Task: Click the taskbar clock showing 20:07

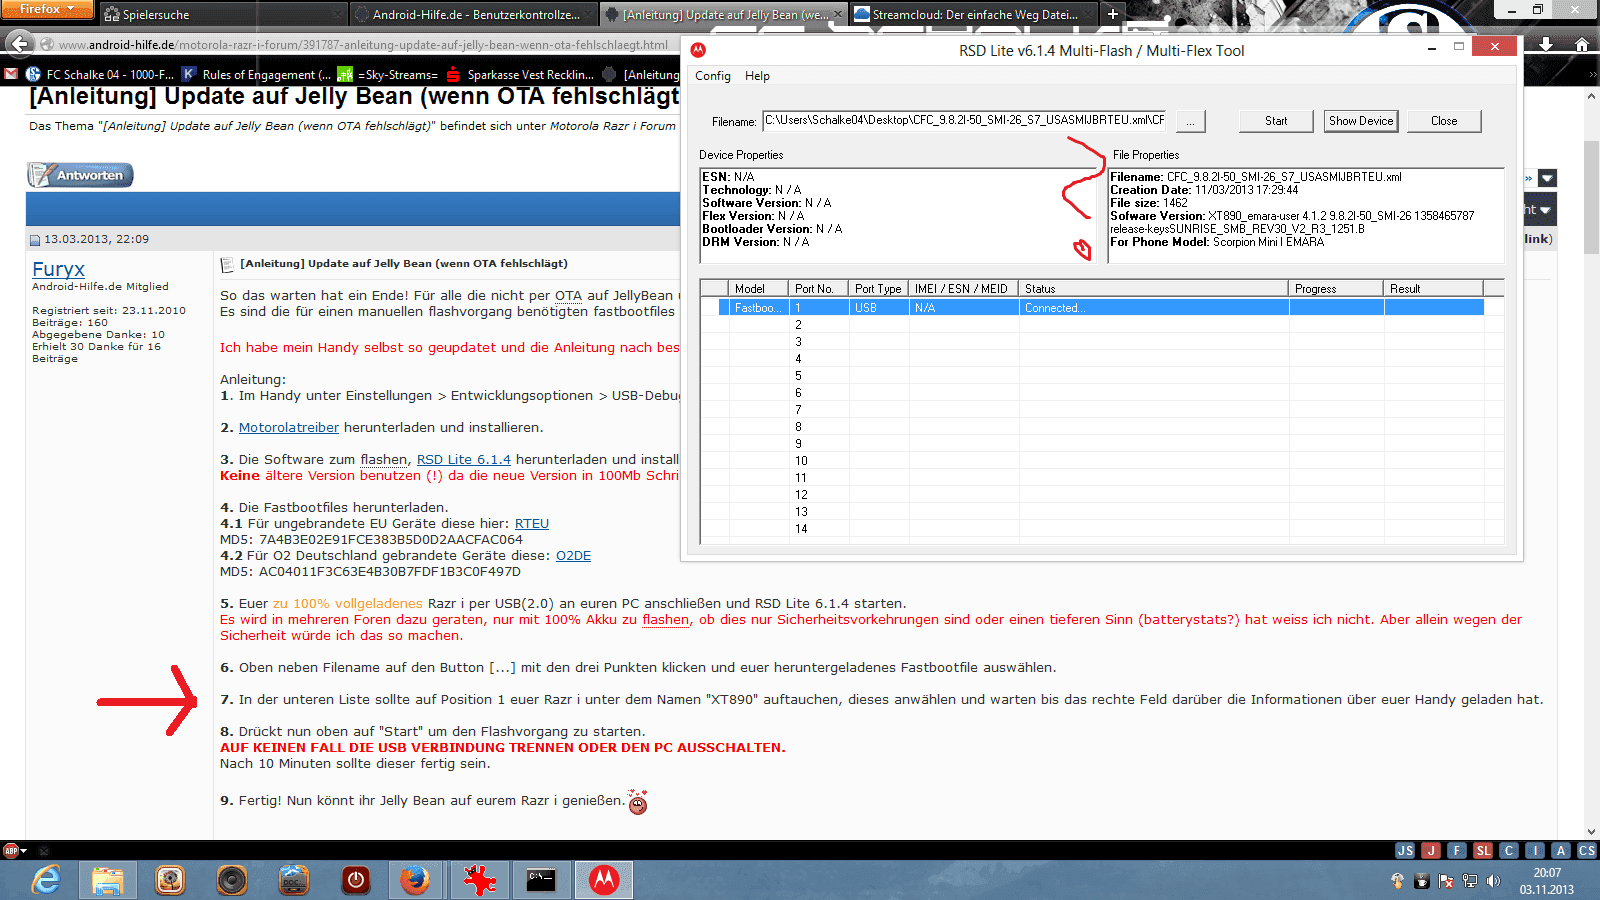Action: click(1547, 881)
